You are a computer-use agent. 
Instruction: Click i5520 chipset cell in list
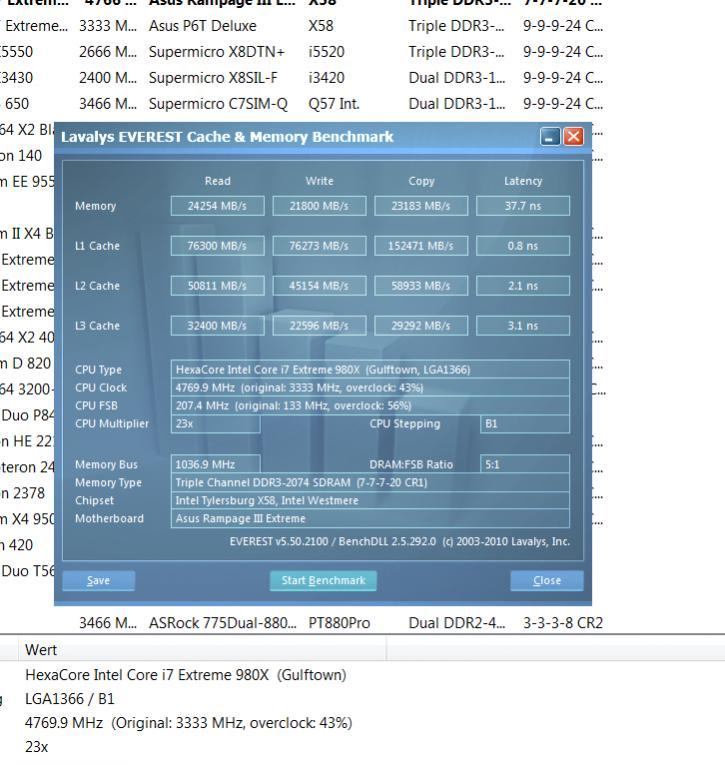[x=326, y=52]
